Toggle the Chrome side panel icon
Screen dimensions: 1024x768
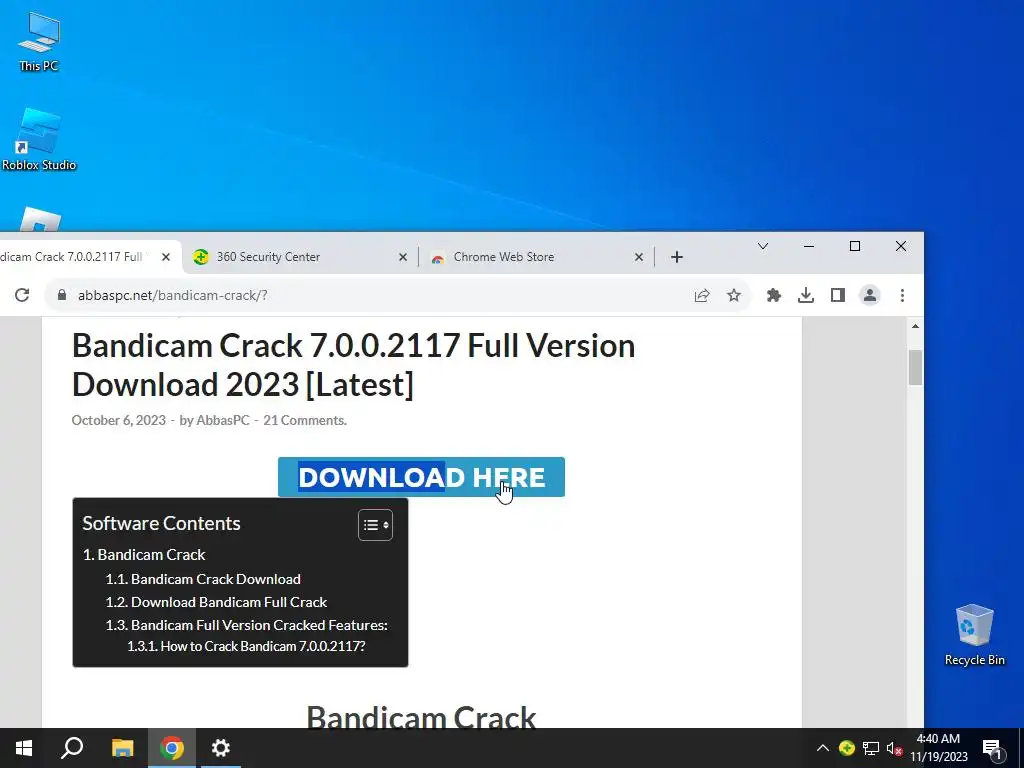click(x=838, y=295)
